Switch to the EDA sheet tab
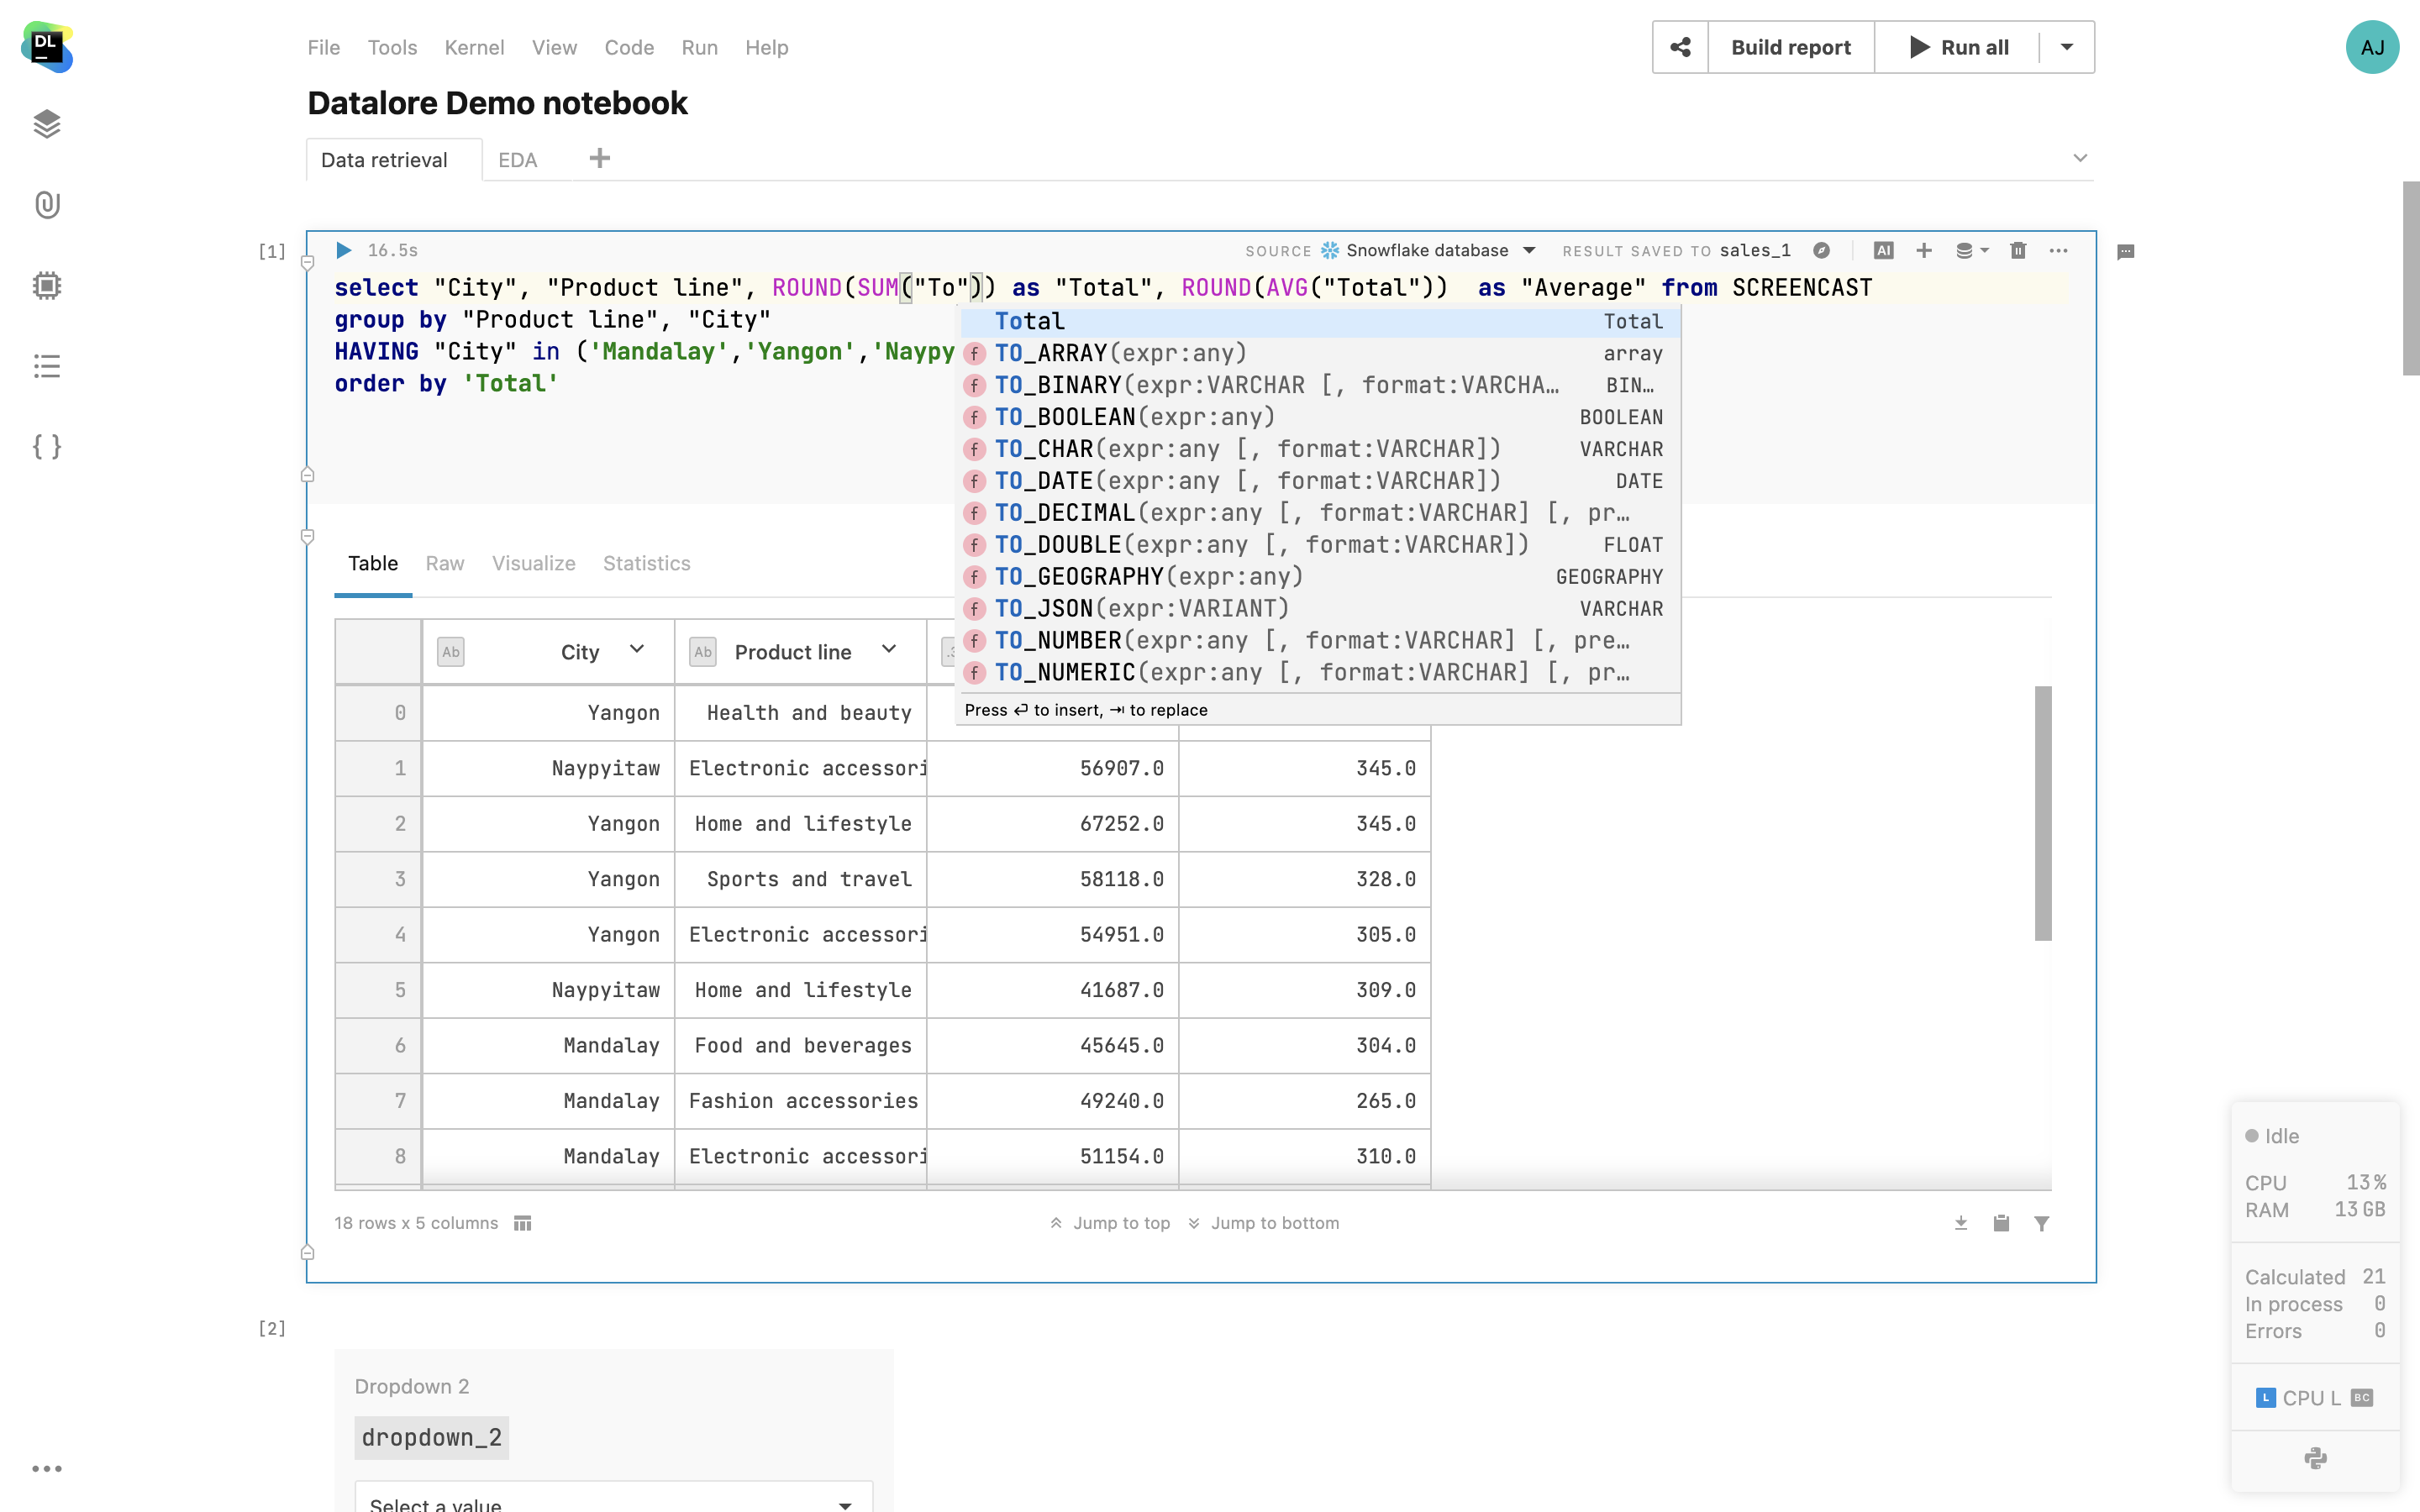2420x1512 pixels. tap(517, 160)
